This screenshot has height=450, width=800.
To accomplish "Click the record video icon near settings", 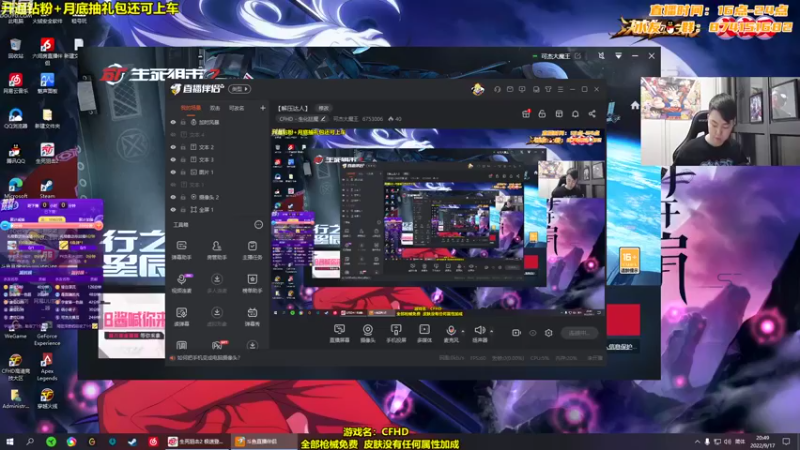I will tap(516, 333).
